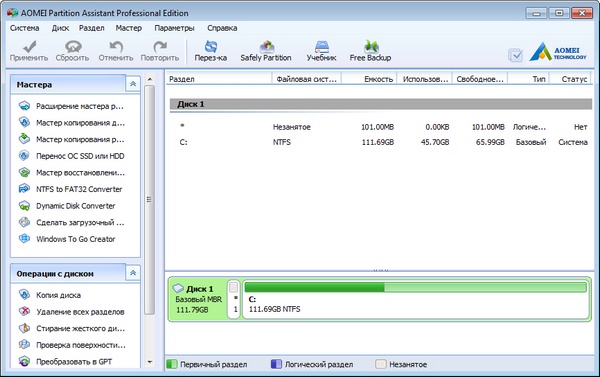Sort by Статус column header
The height and width of the screenshot is (377, 600).
[x=571, y=79]
